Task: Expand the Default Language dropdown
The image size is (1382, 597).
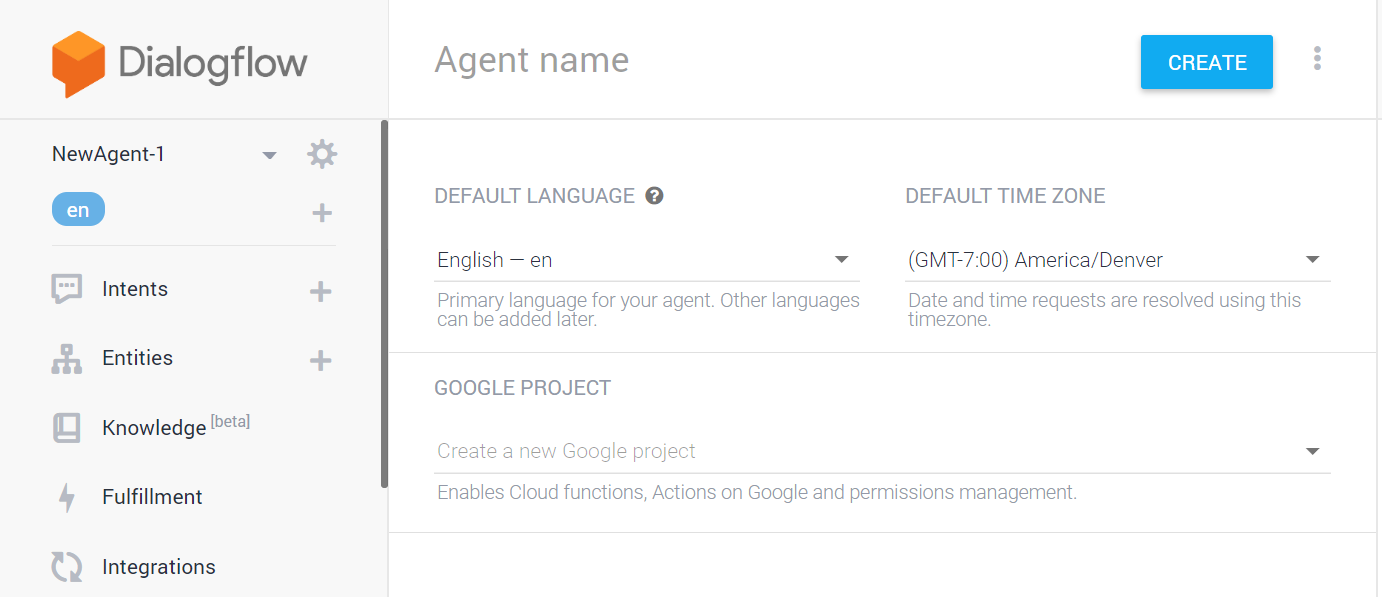Action: click(841, 259)
